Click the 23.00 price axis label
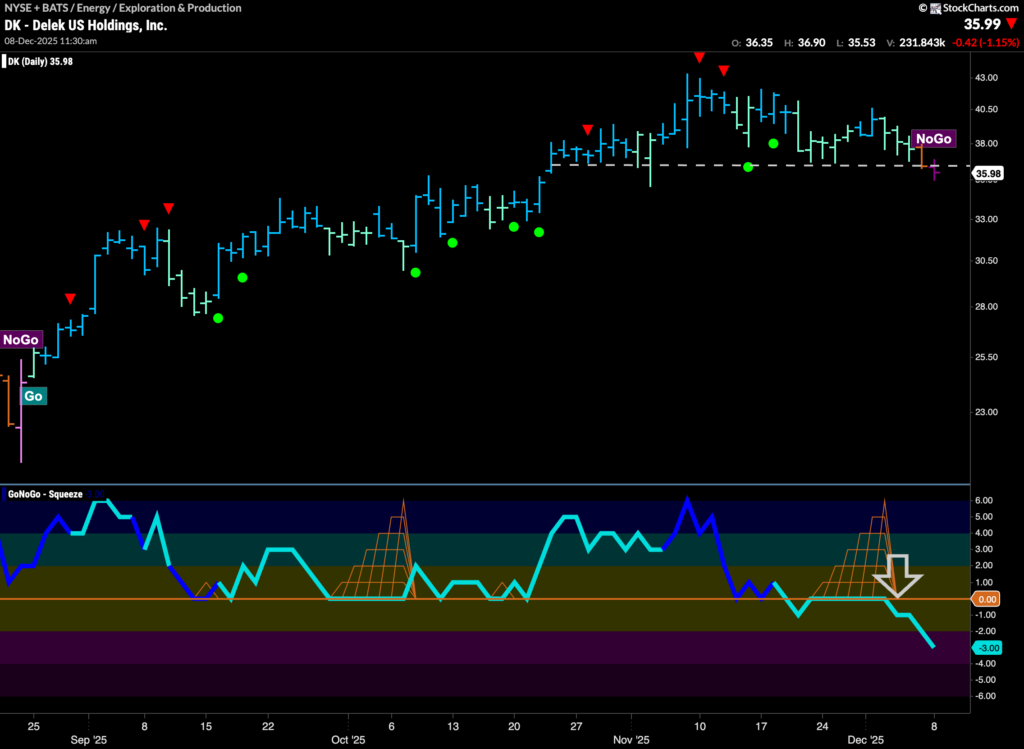This screenshot has width=1024, height=749. pos(986,411)
